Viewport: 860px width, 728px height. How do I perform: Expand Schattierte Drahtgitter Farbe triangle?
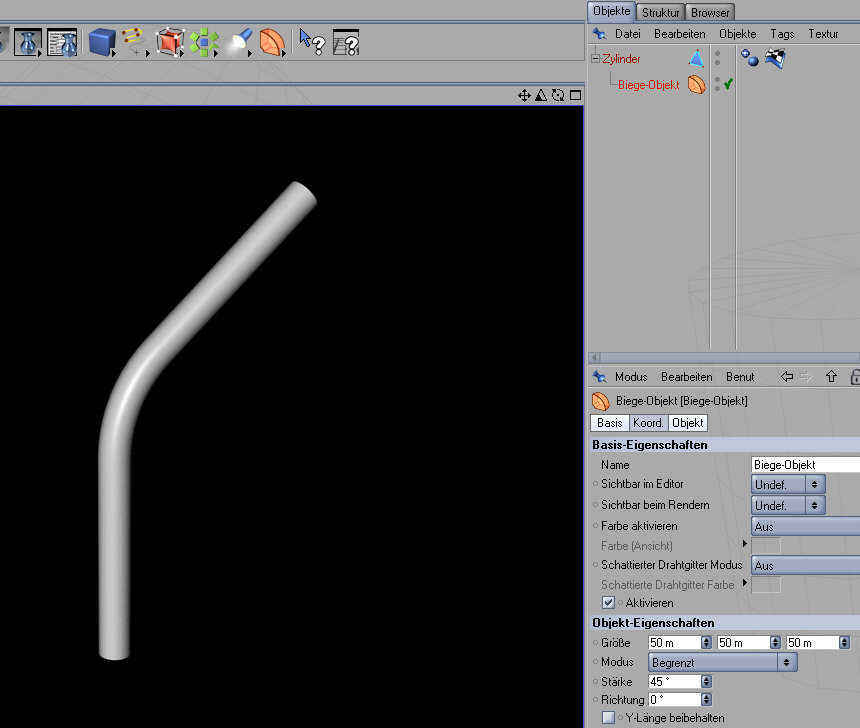pyautogui.click(x=744, y=583)
